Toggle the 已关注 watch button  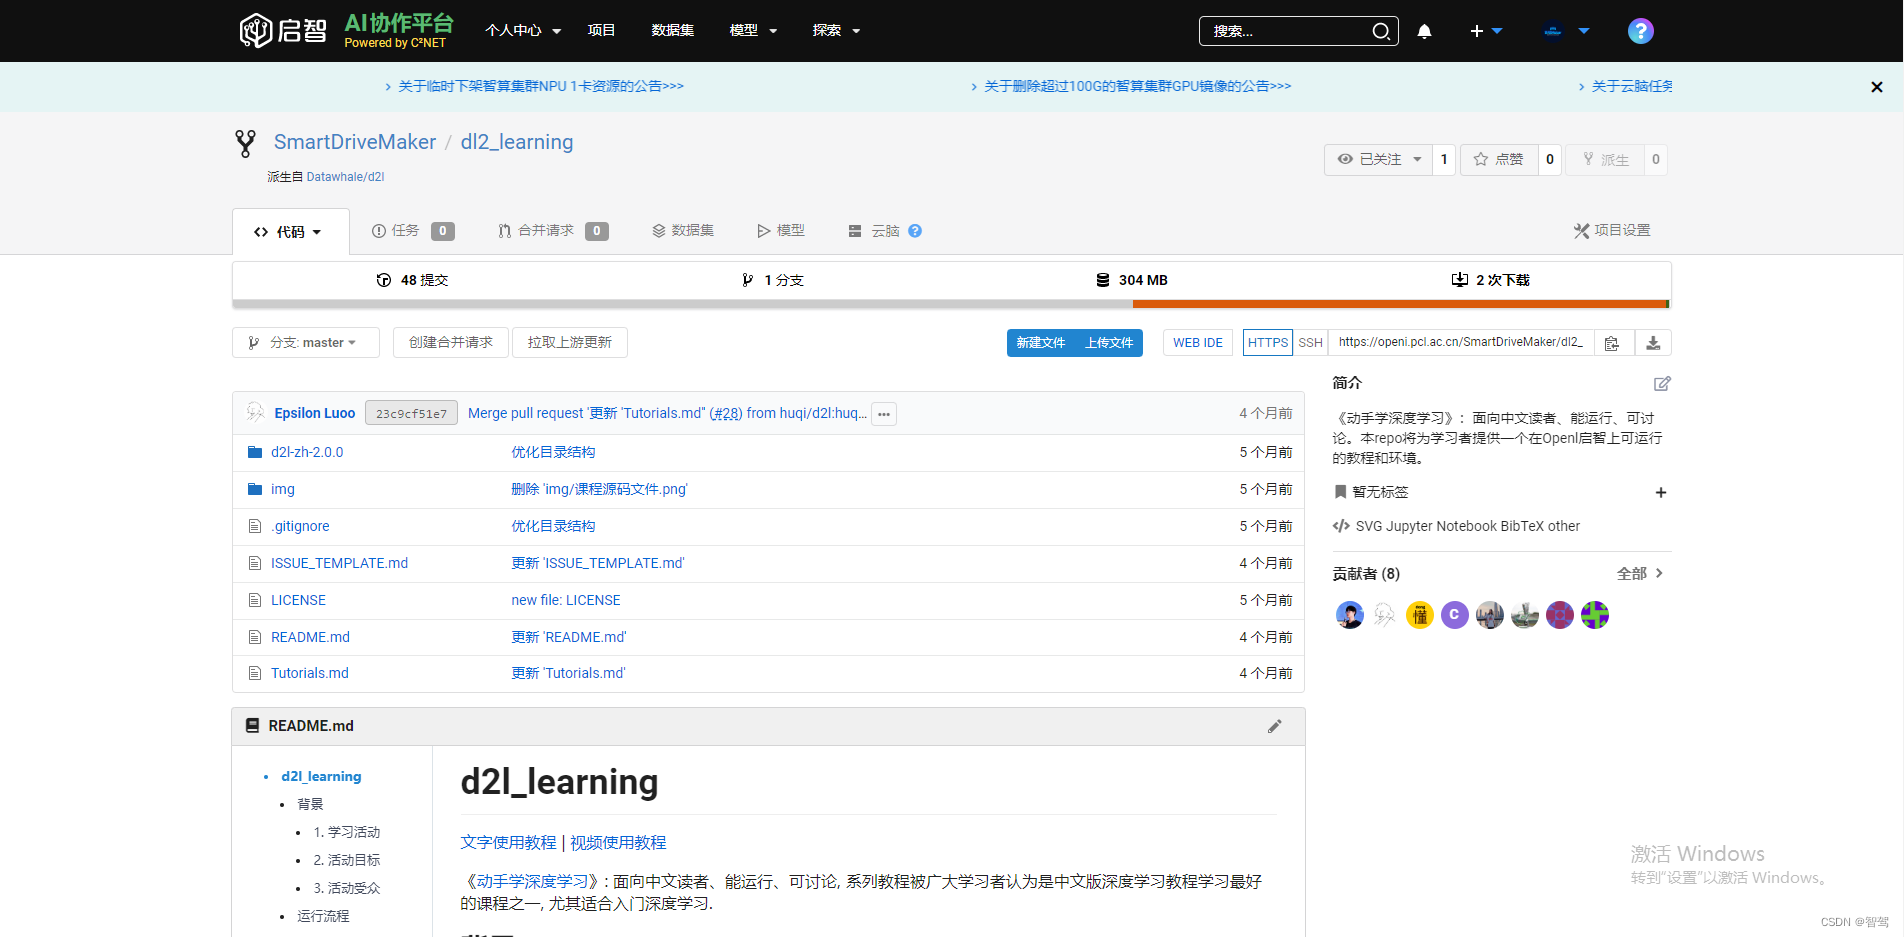point(1378,159)
